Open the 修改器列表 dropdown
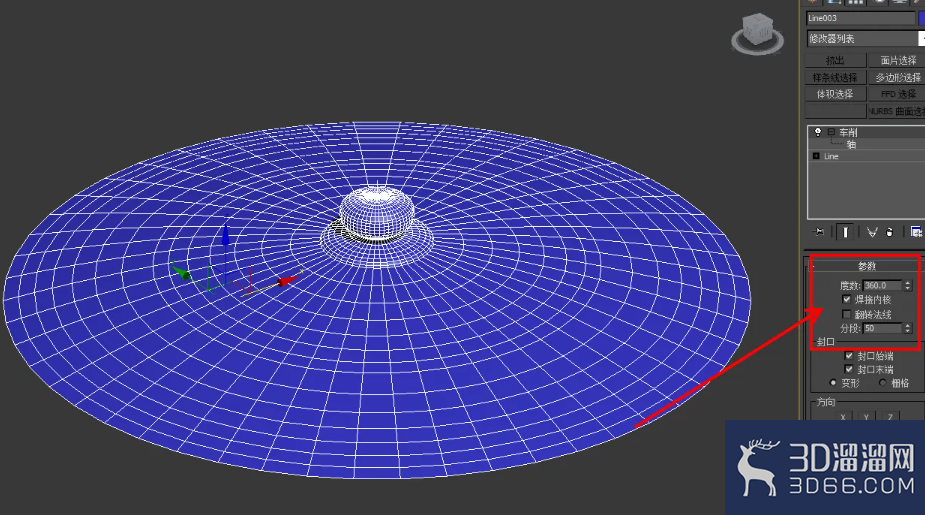This screenshot has width=925, height=515. click(x=865, y=38)
